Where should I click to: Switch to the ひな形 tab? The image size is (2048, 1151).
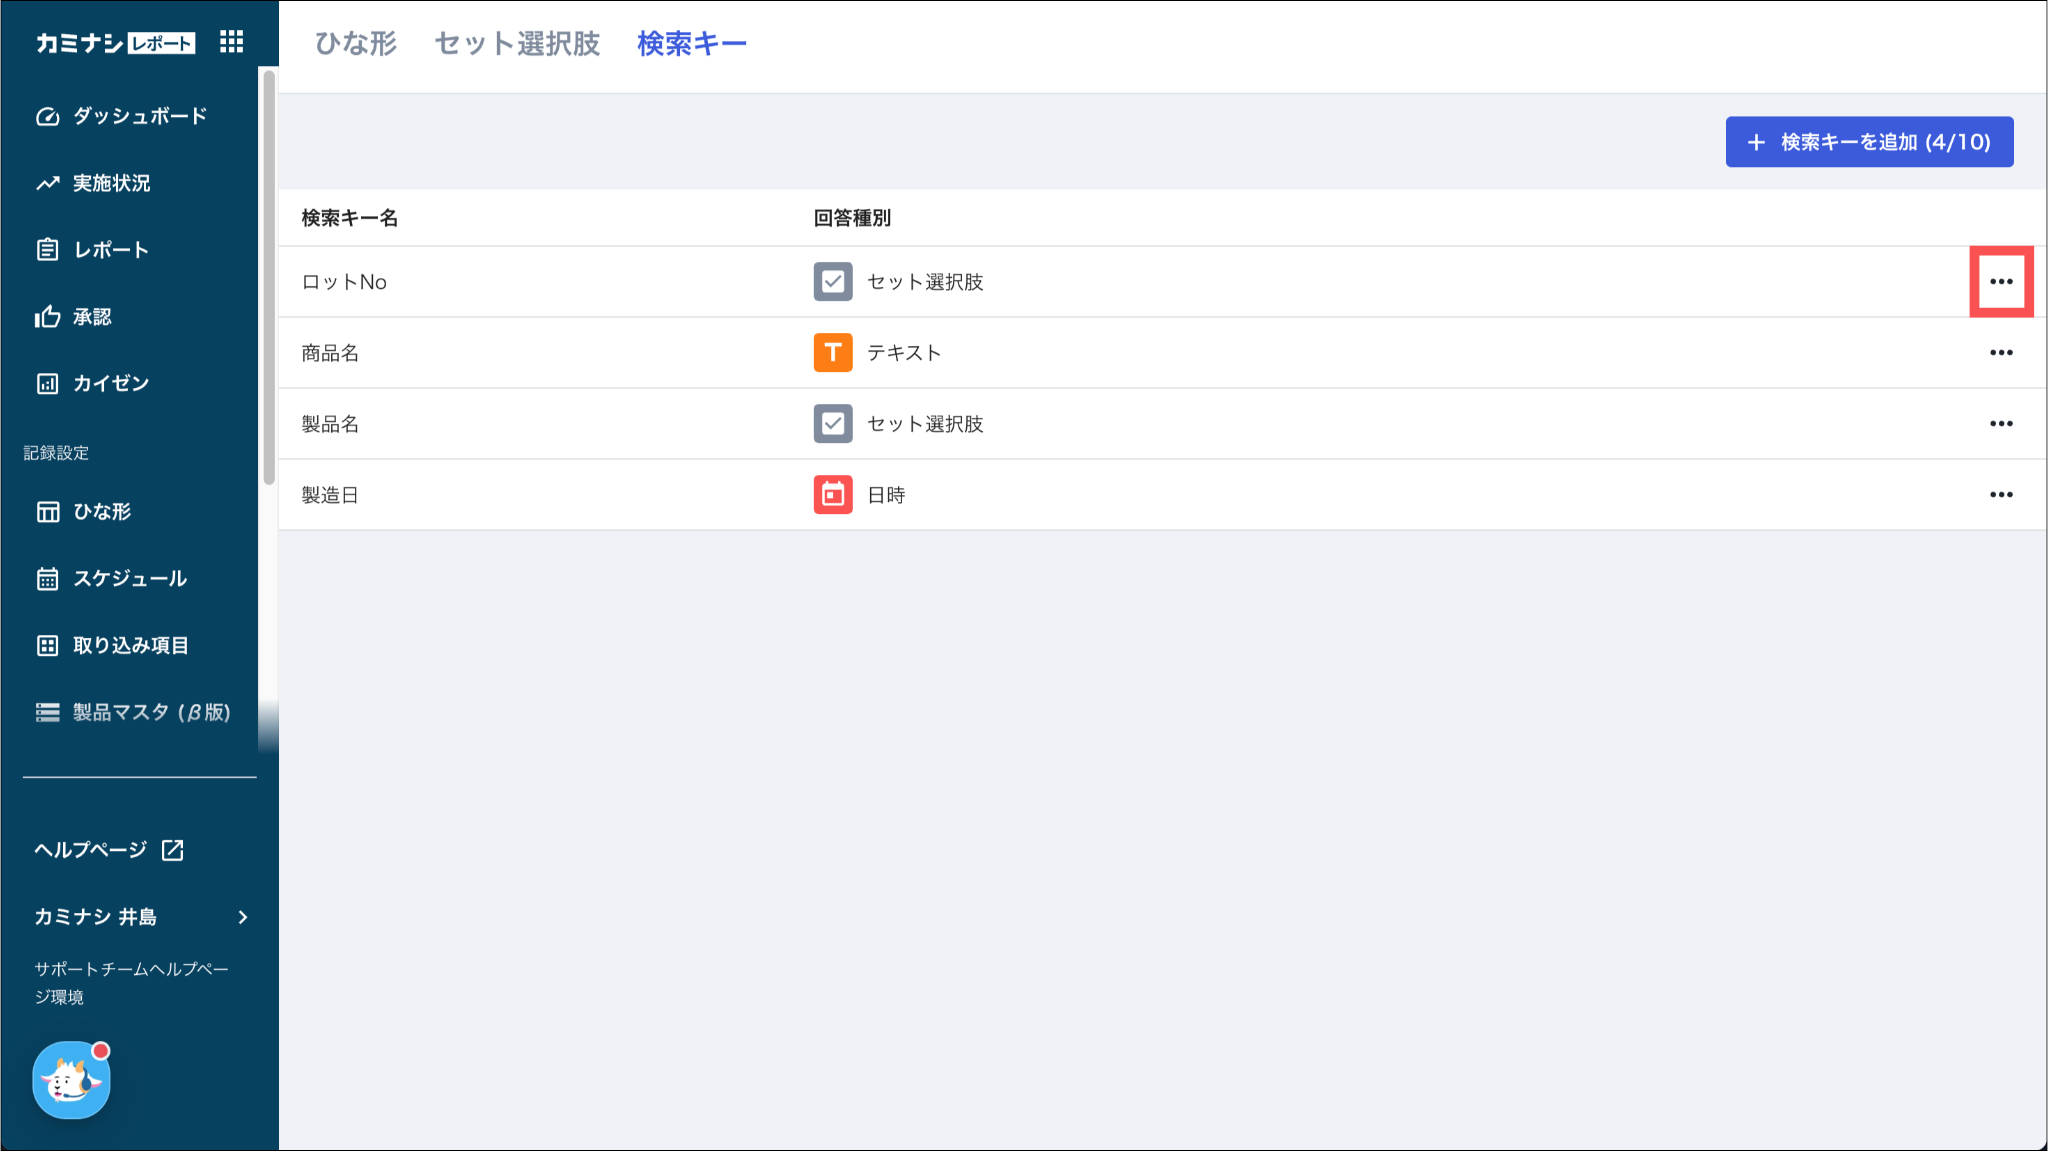[x=355, y=44]
